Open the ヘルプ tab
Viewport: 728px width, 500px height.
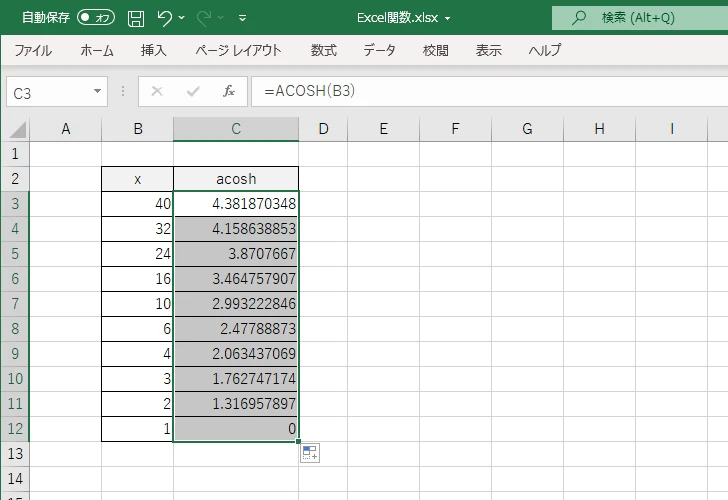coord(545,50)
